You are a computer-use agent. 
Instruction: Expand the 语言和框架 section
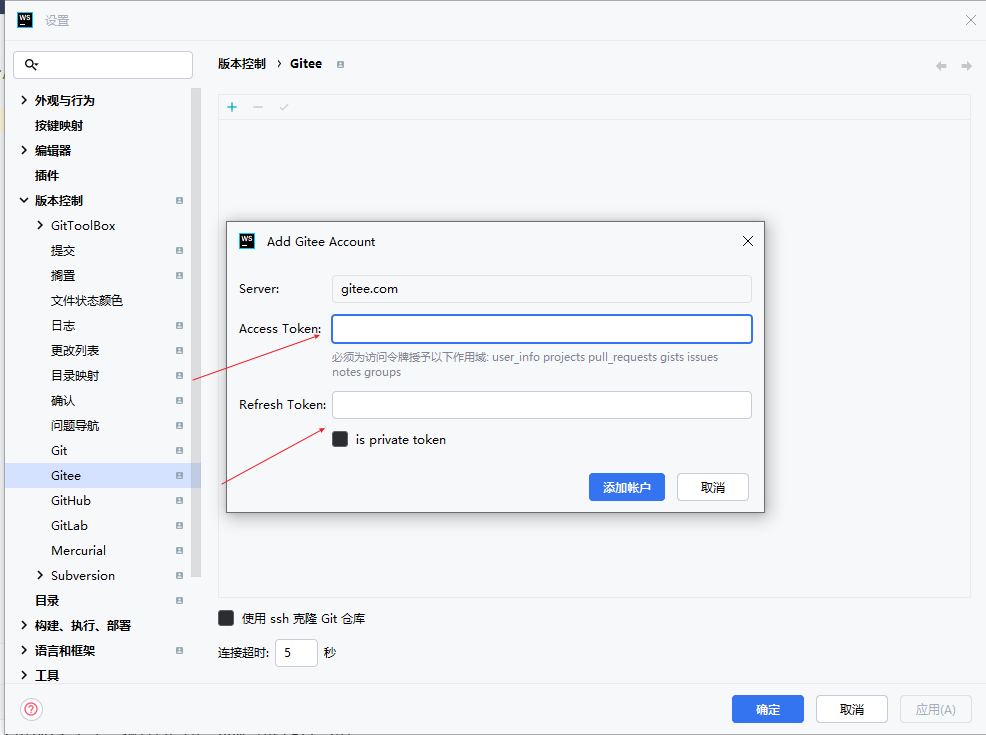pyautogui.click(x=24, y=650)
